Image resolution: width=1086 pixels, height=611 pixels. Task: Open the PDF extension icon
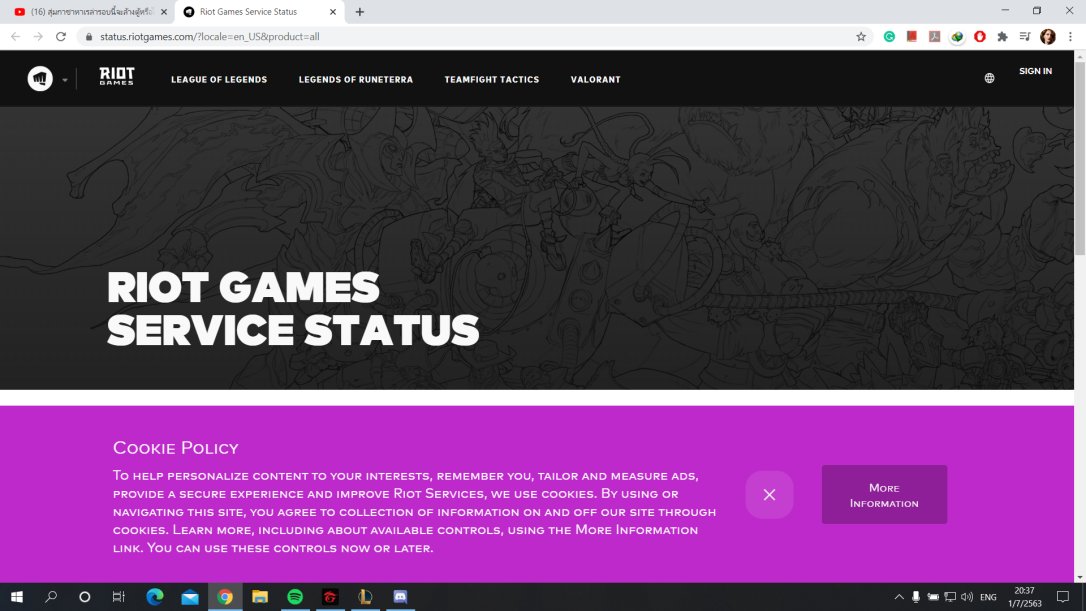coord(934,37)
